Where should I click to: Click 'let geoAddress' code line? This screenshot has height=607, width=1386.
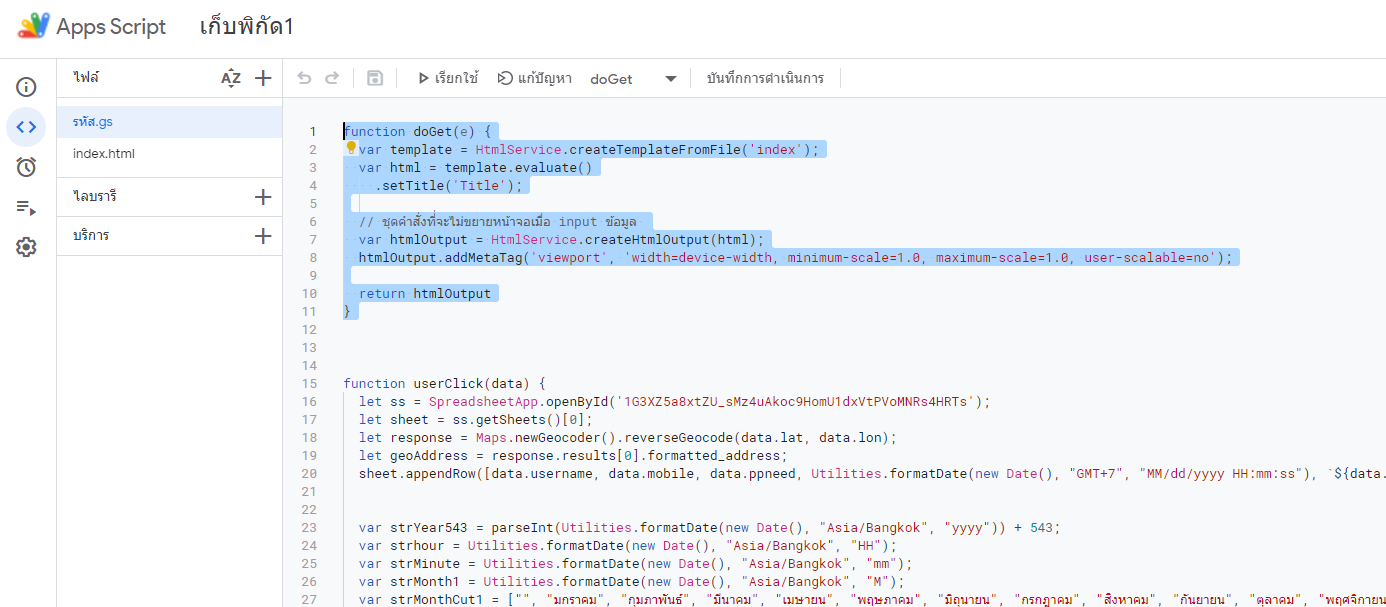574,455
